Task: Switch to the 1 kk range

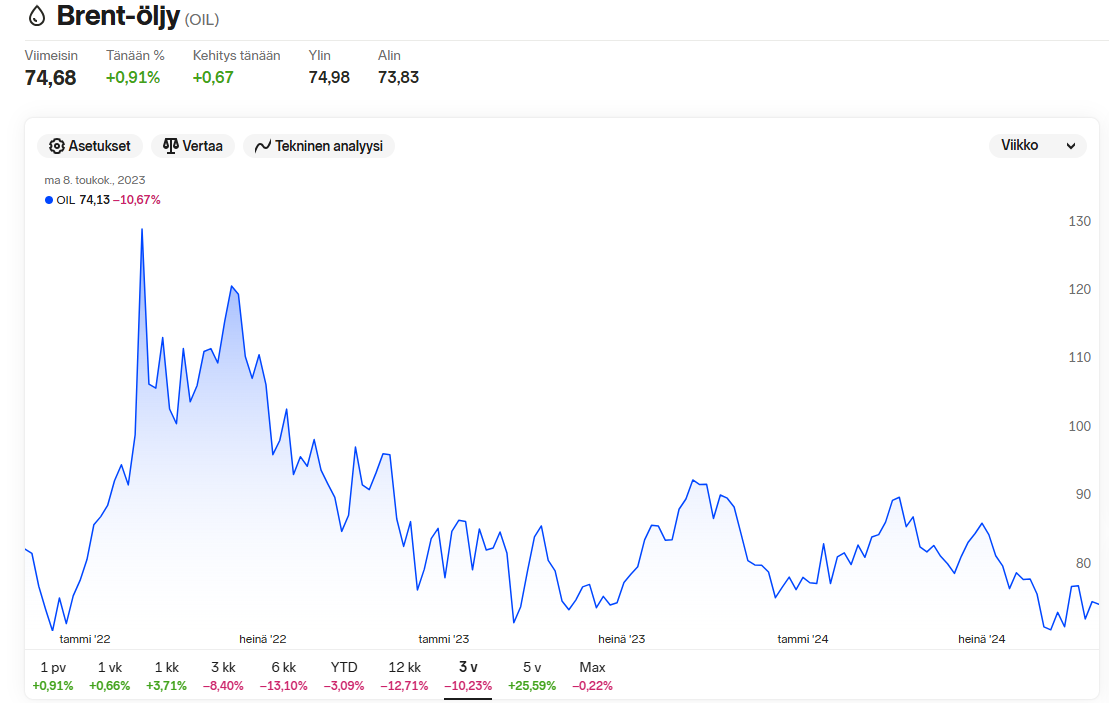Action: point(166,675)
